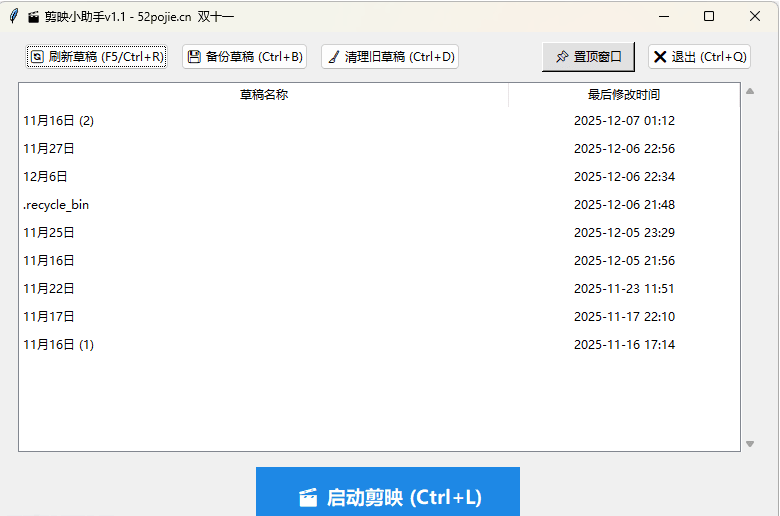
Task: Minimize the 剪映小助手 window
Action: point(664,16)
